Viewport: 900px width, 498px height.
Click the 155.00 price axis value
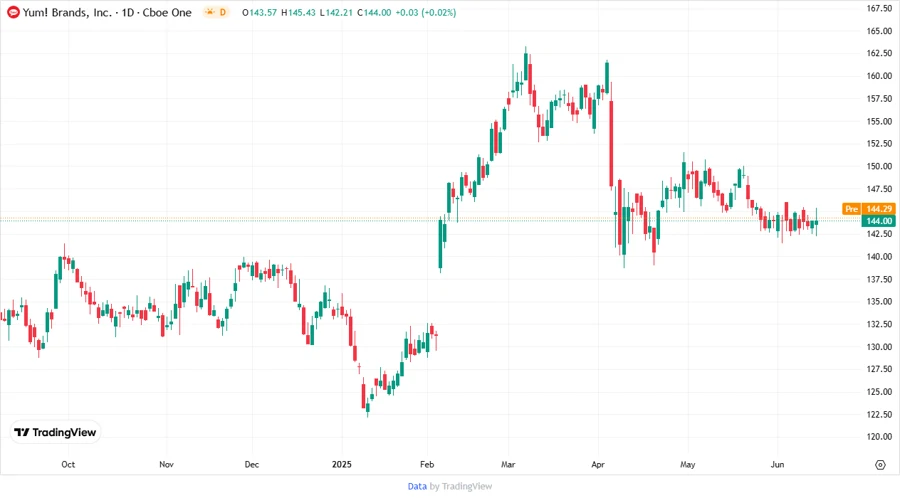coord(879,121)
